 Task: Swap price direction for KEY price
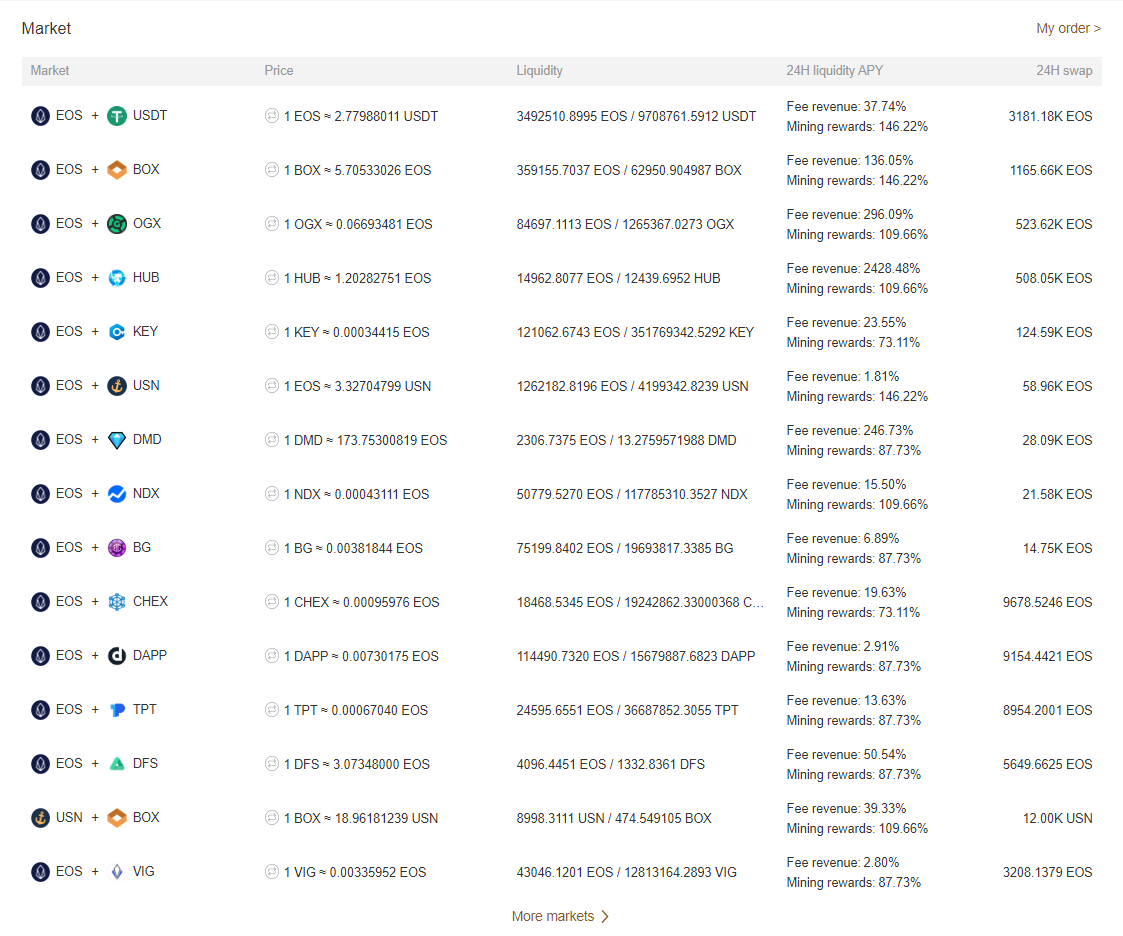271,332
